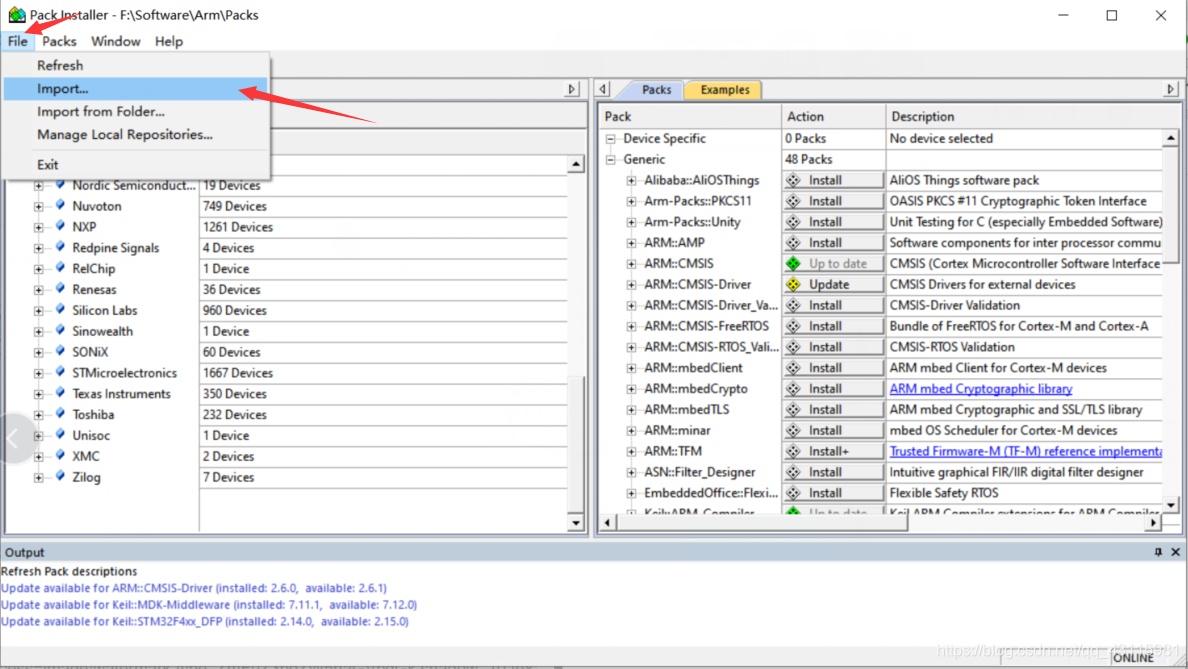Click the green up-to-date diamond for ARM::CMSIS
1188x669 pixels.
point(793,264)
